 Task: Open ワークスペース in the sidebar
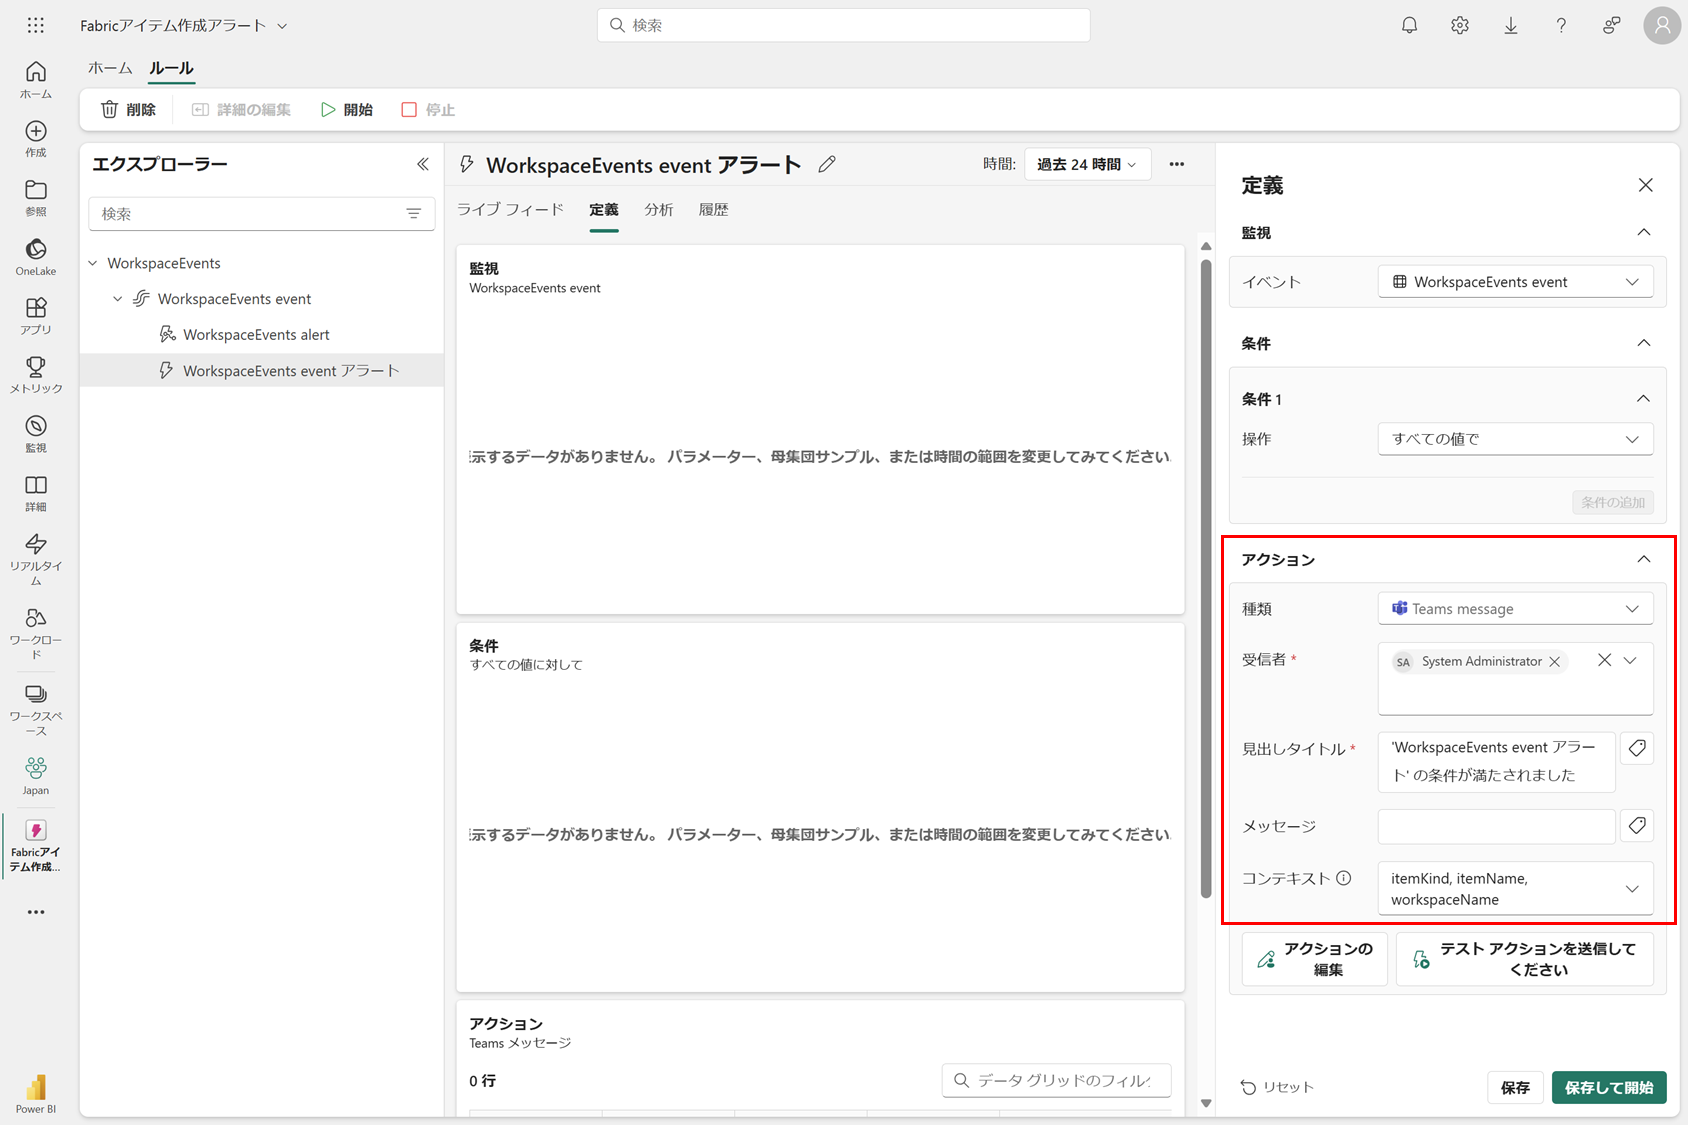tap(36, 709)
